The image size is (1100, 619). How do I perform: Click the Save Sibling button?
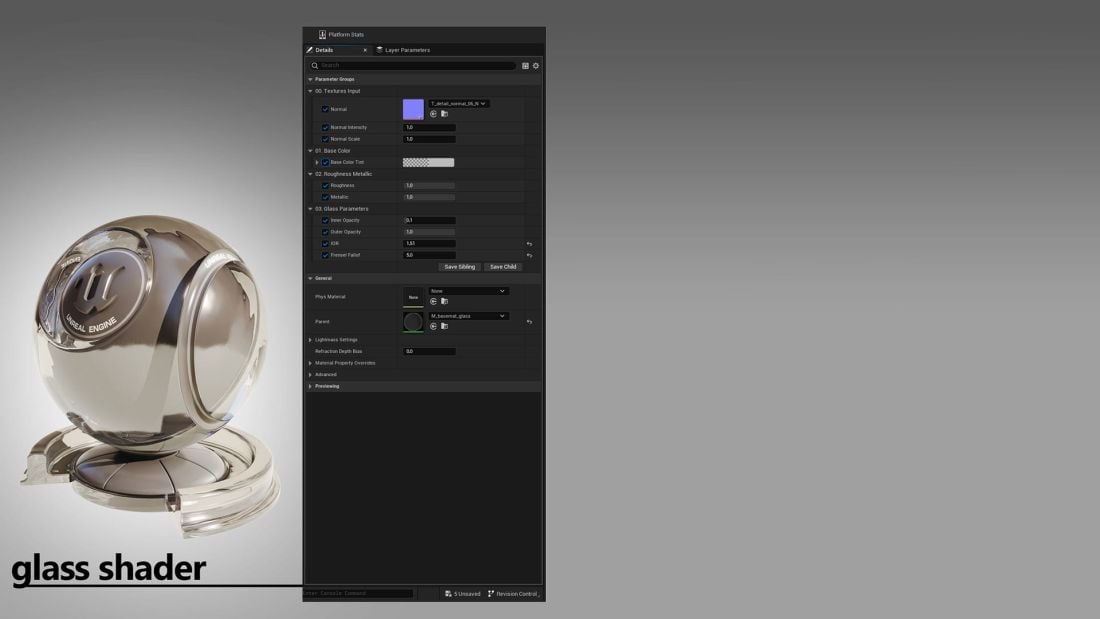pos(460,267)
